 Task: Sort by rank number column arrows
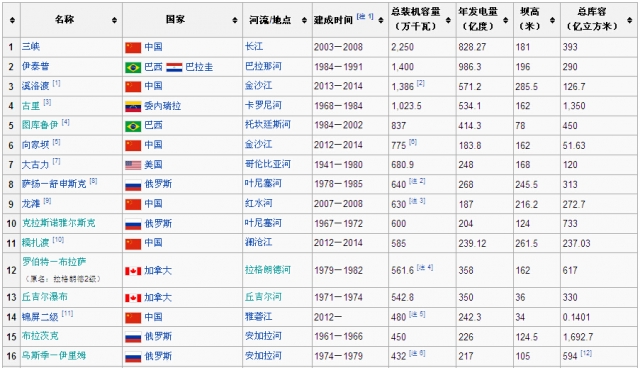tap(12, 20)
